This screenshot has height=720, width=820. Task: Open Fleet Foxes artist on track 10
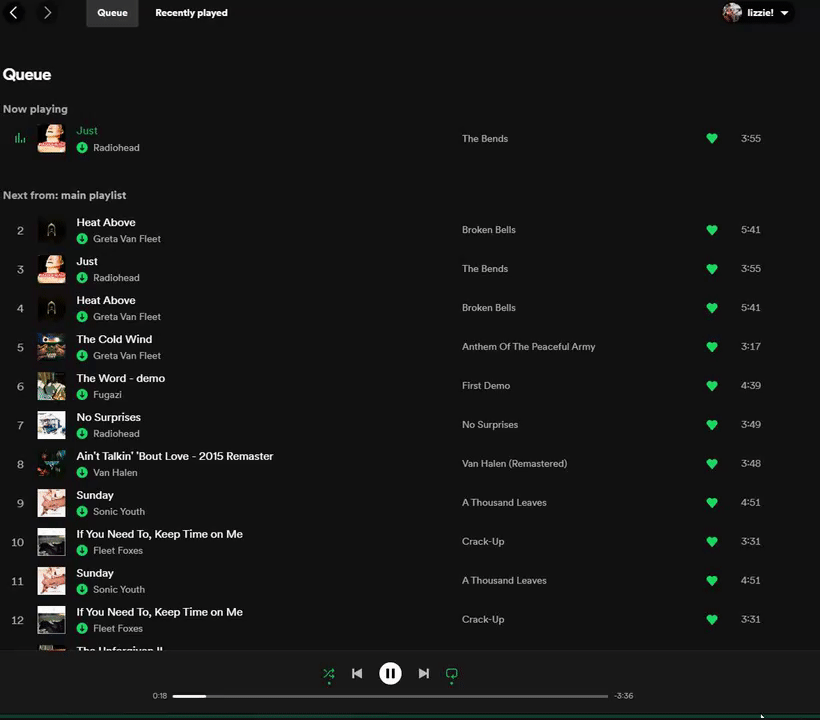pos(118,551)
